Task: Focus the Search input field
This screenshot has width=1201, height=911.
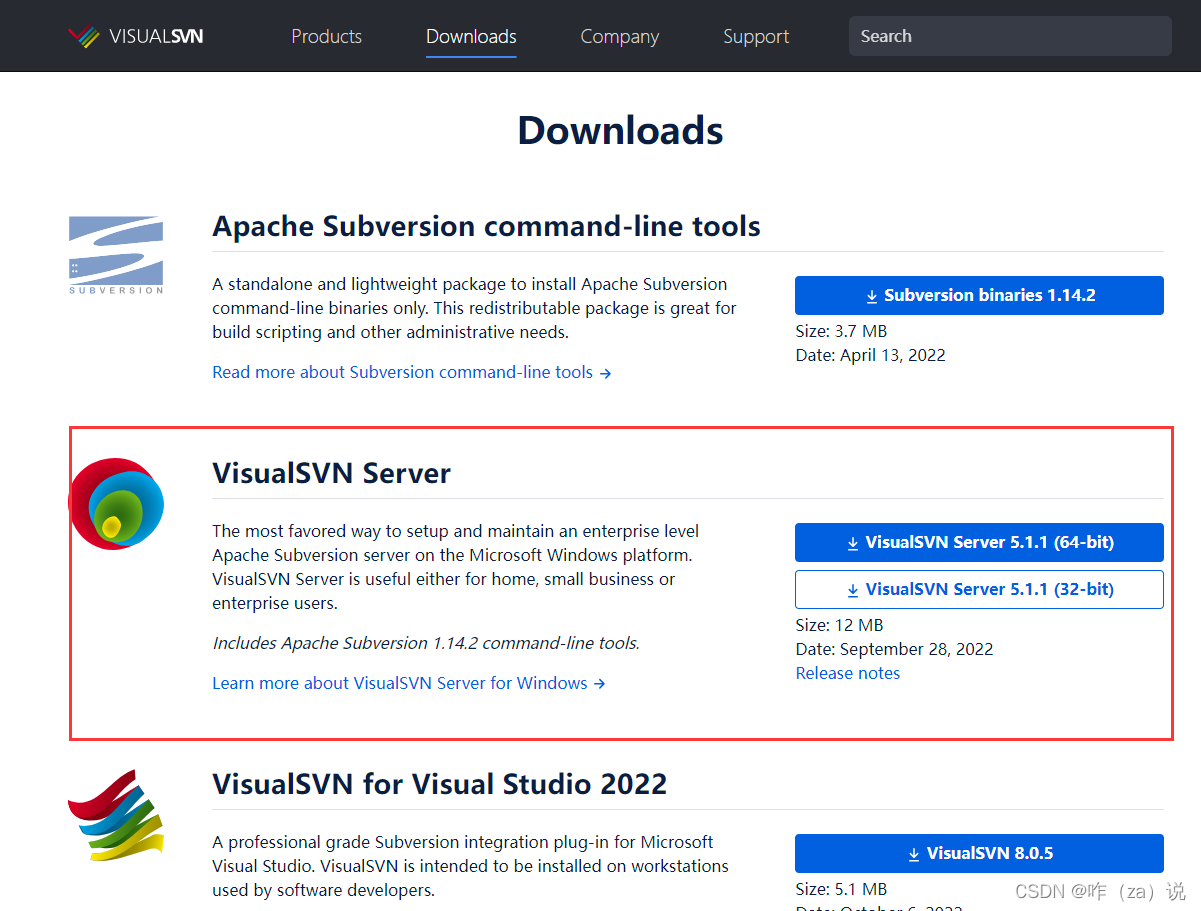Action: pyautogui.click(x=1010, y=36)
